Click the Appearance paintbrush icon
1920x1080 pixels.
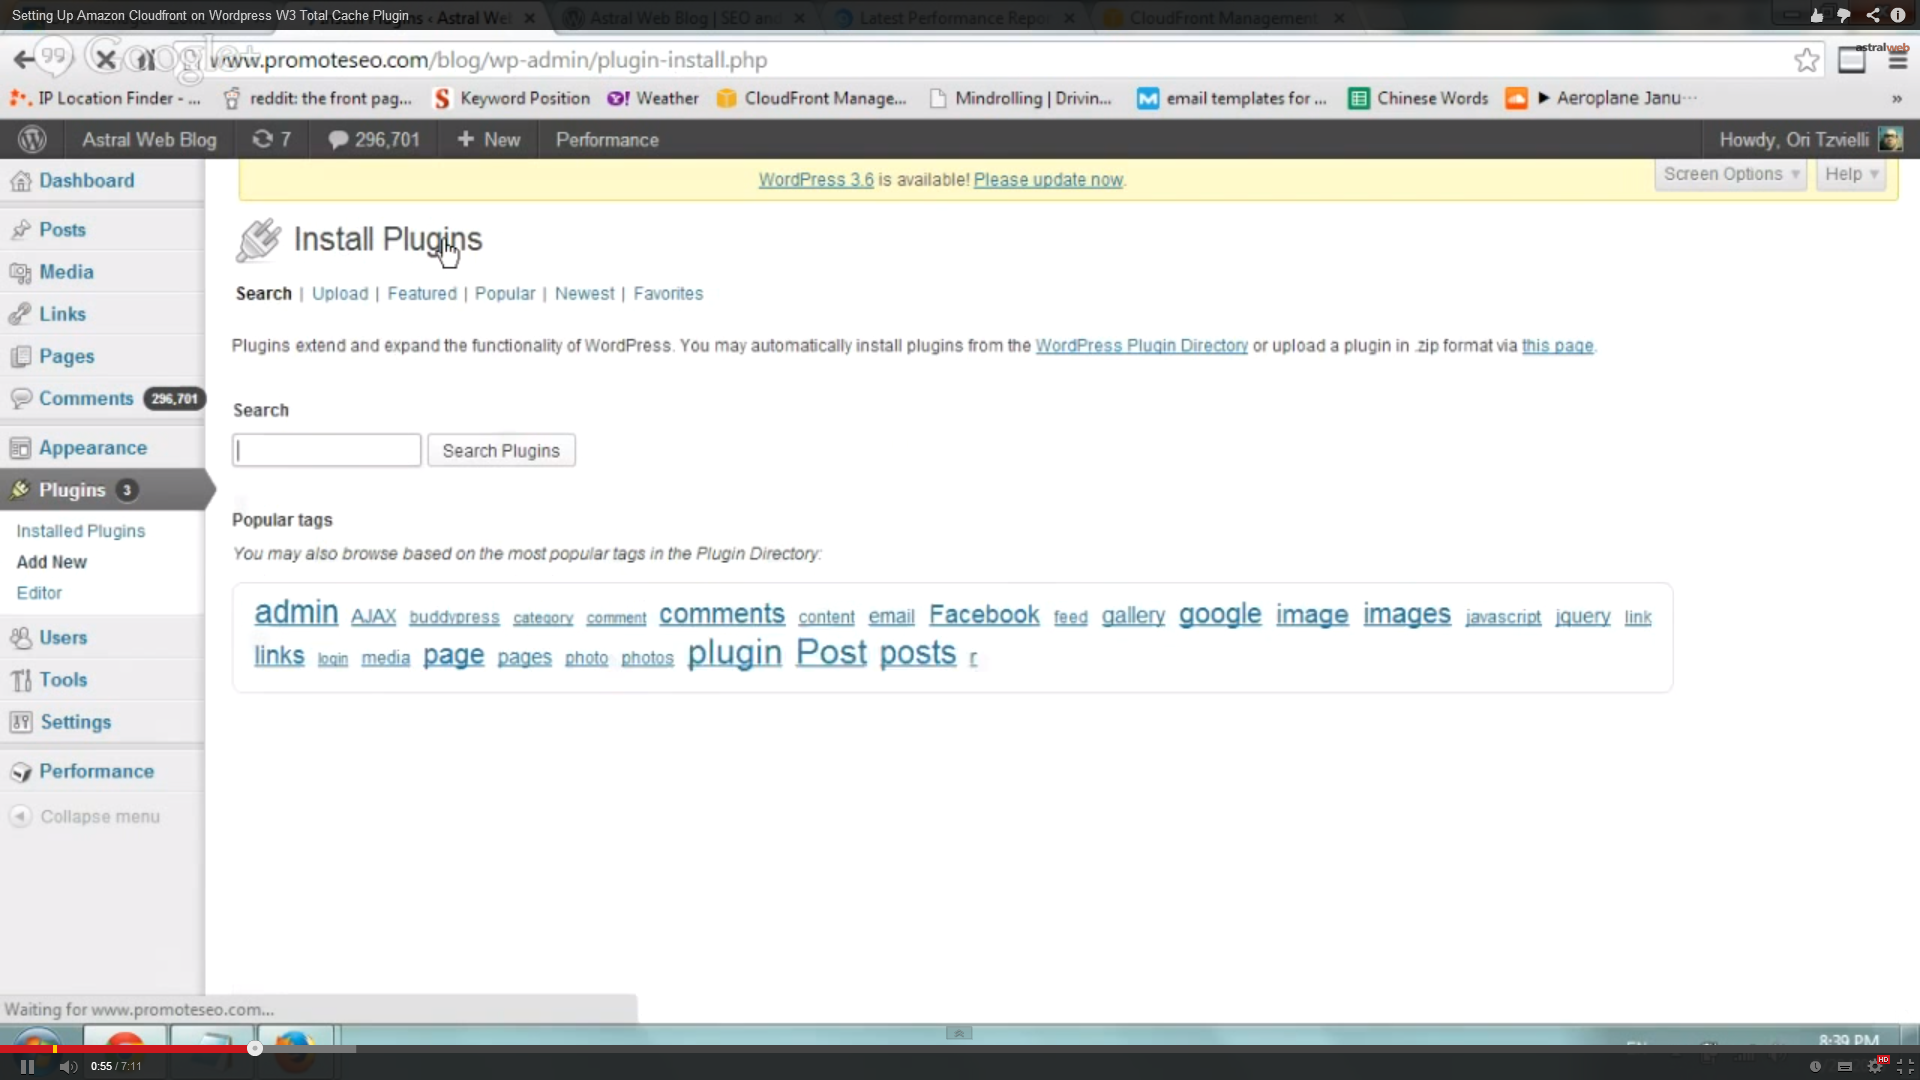(20, 447)
